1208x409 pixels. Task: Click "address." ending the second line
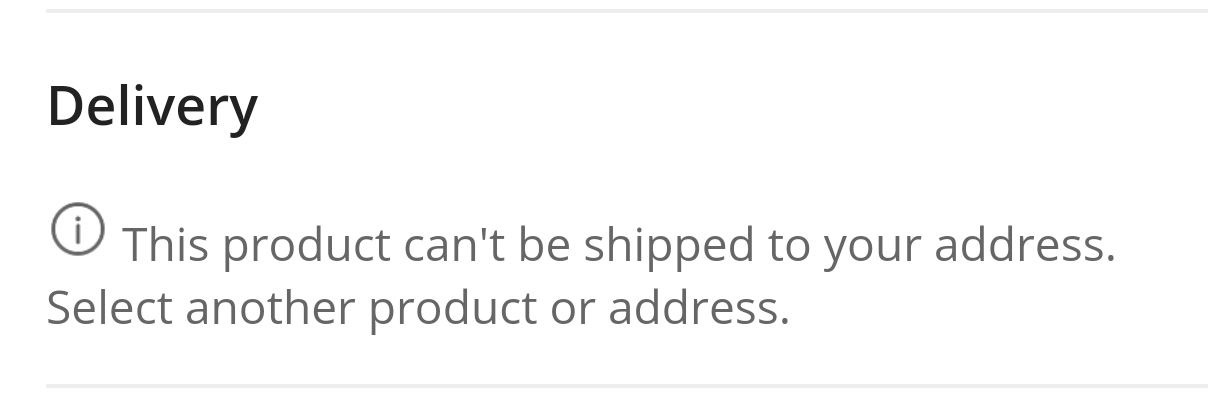699,308
